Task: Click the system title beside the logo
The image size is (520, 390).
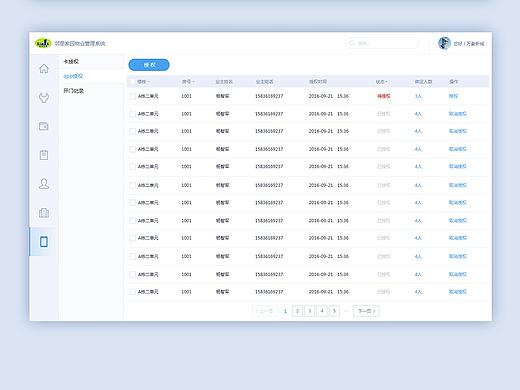Action: pos(80,43)
